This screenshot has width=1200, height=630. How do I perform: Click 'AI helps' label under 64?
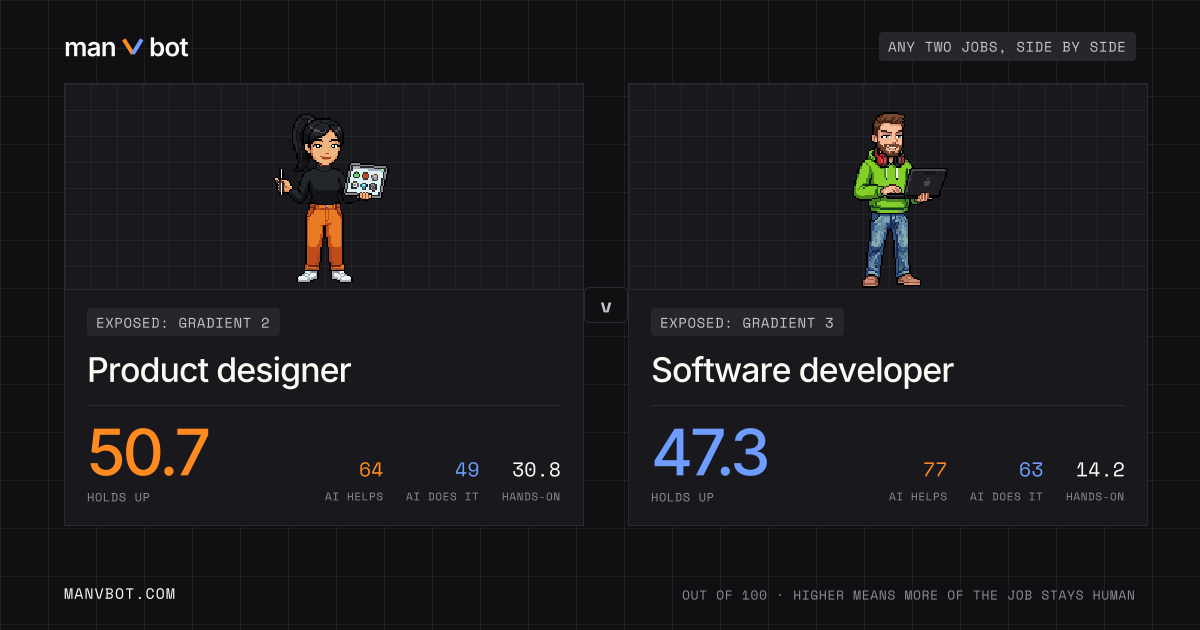point(354,497)
